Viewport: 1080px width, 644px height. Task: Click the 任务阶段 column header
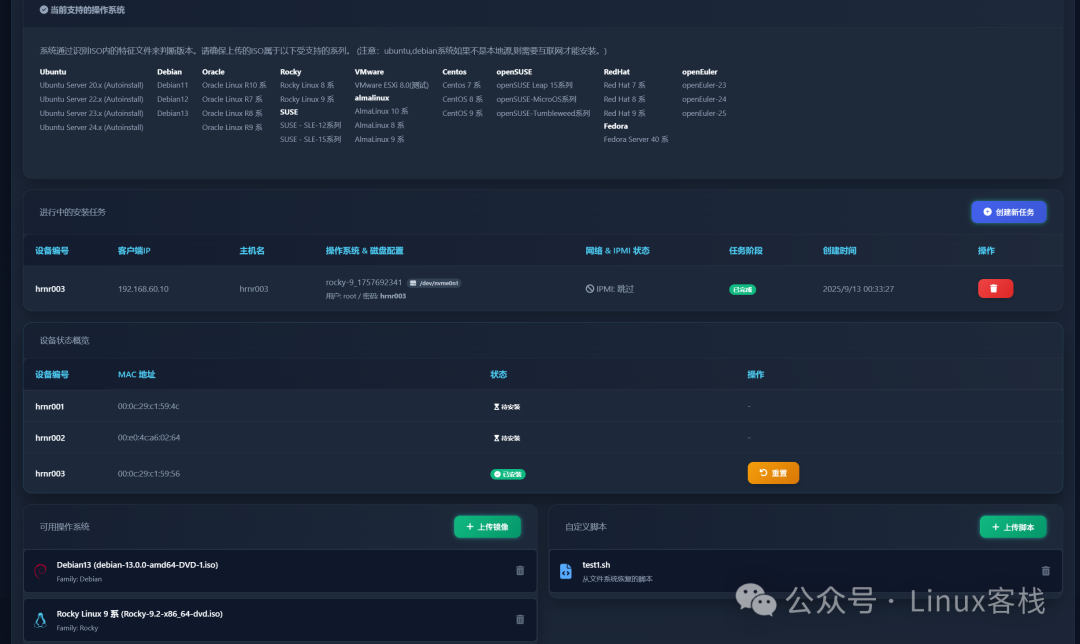(746, 251)
